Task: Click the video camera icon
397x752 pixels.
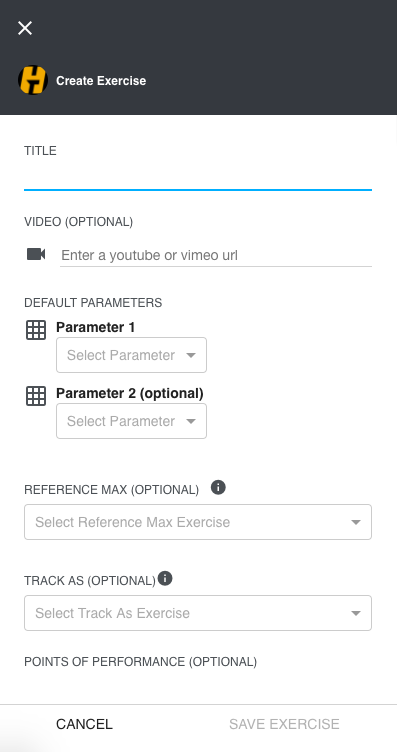Action: tap(36, 254)
